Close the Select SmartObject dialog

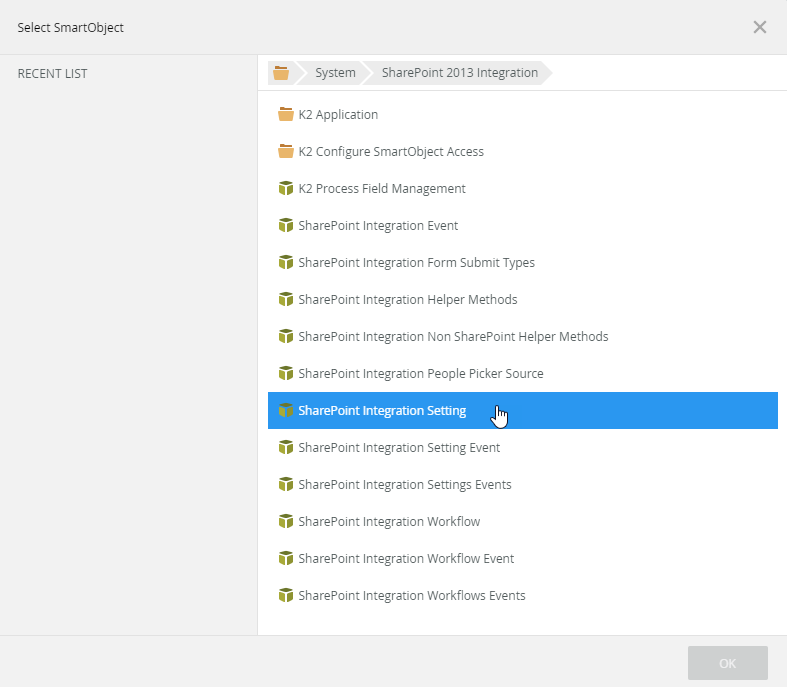tap(760, 27)
